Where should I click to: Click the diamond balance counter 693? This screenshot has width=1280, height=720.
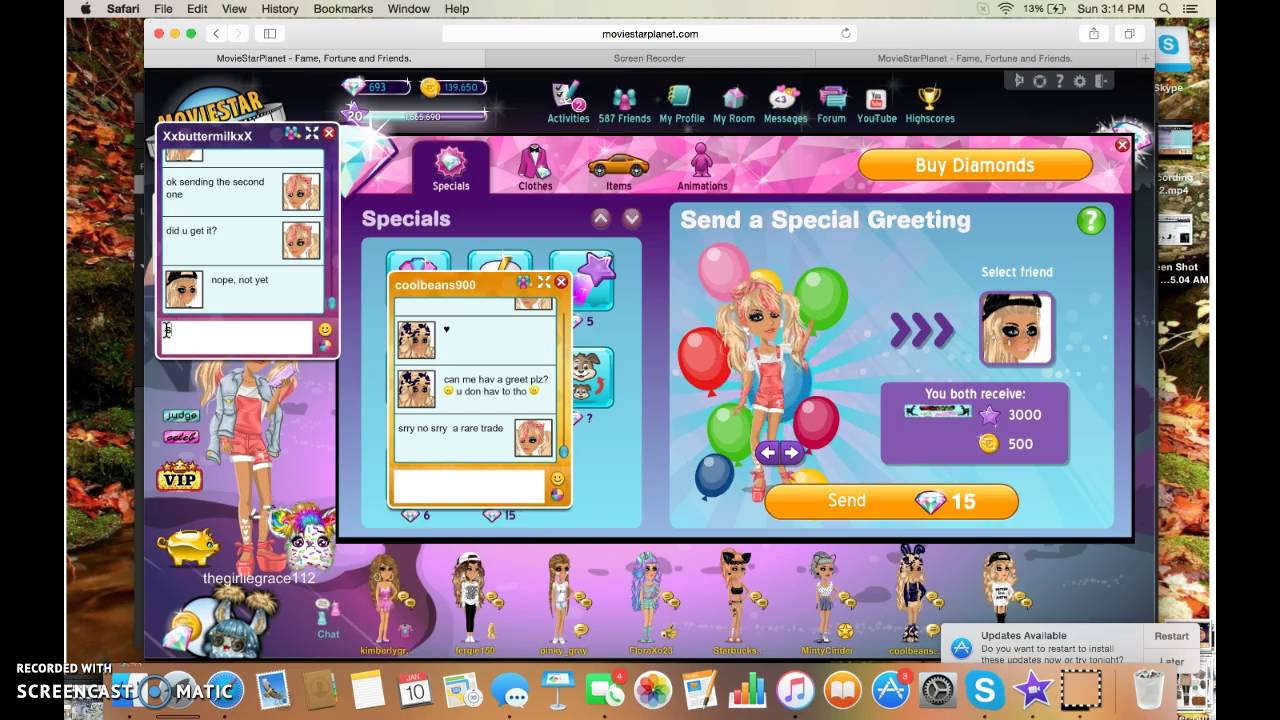[x=375, y=87]
